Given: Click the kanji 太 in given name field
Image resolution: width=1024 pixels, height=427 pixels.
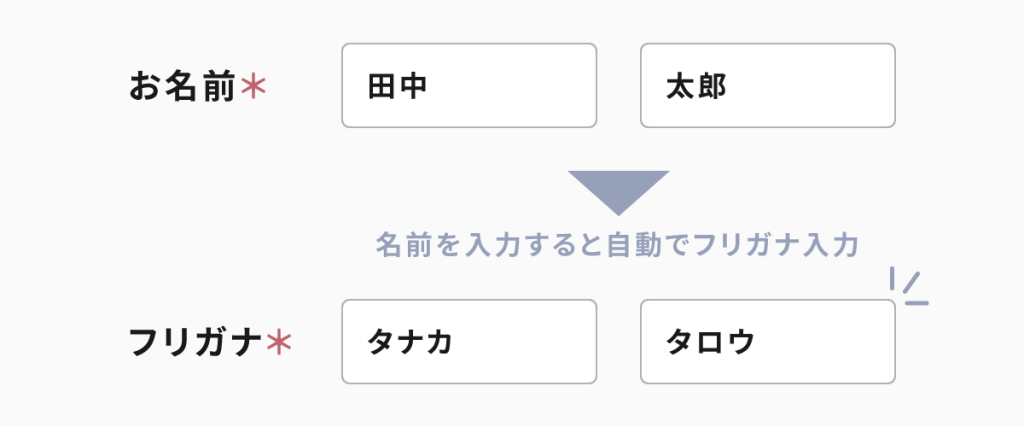Looking at the screenshot, I should click(680, 87).
